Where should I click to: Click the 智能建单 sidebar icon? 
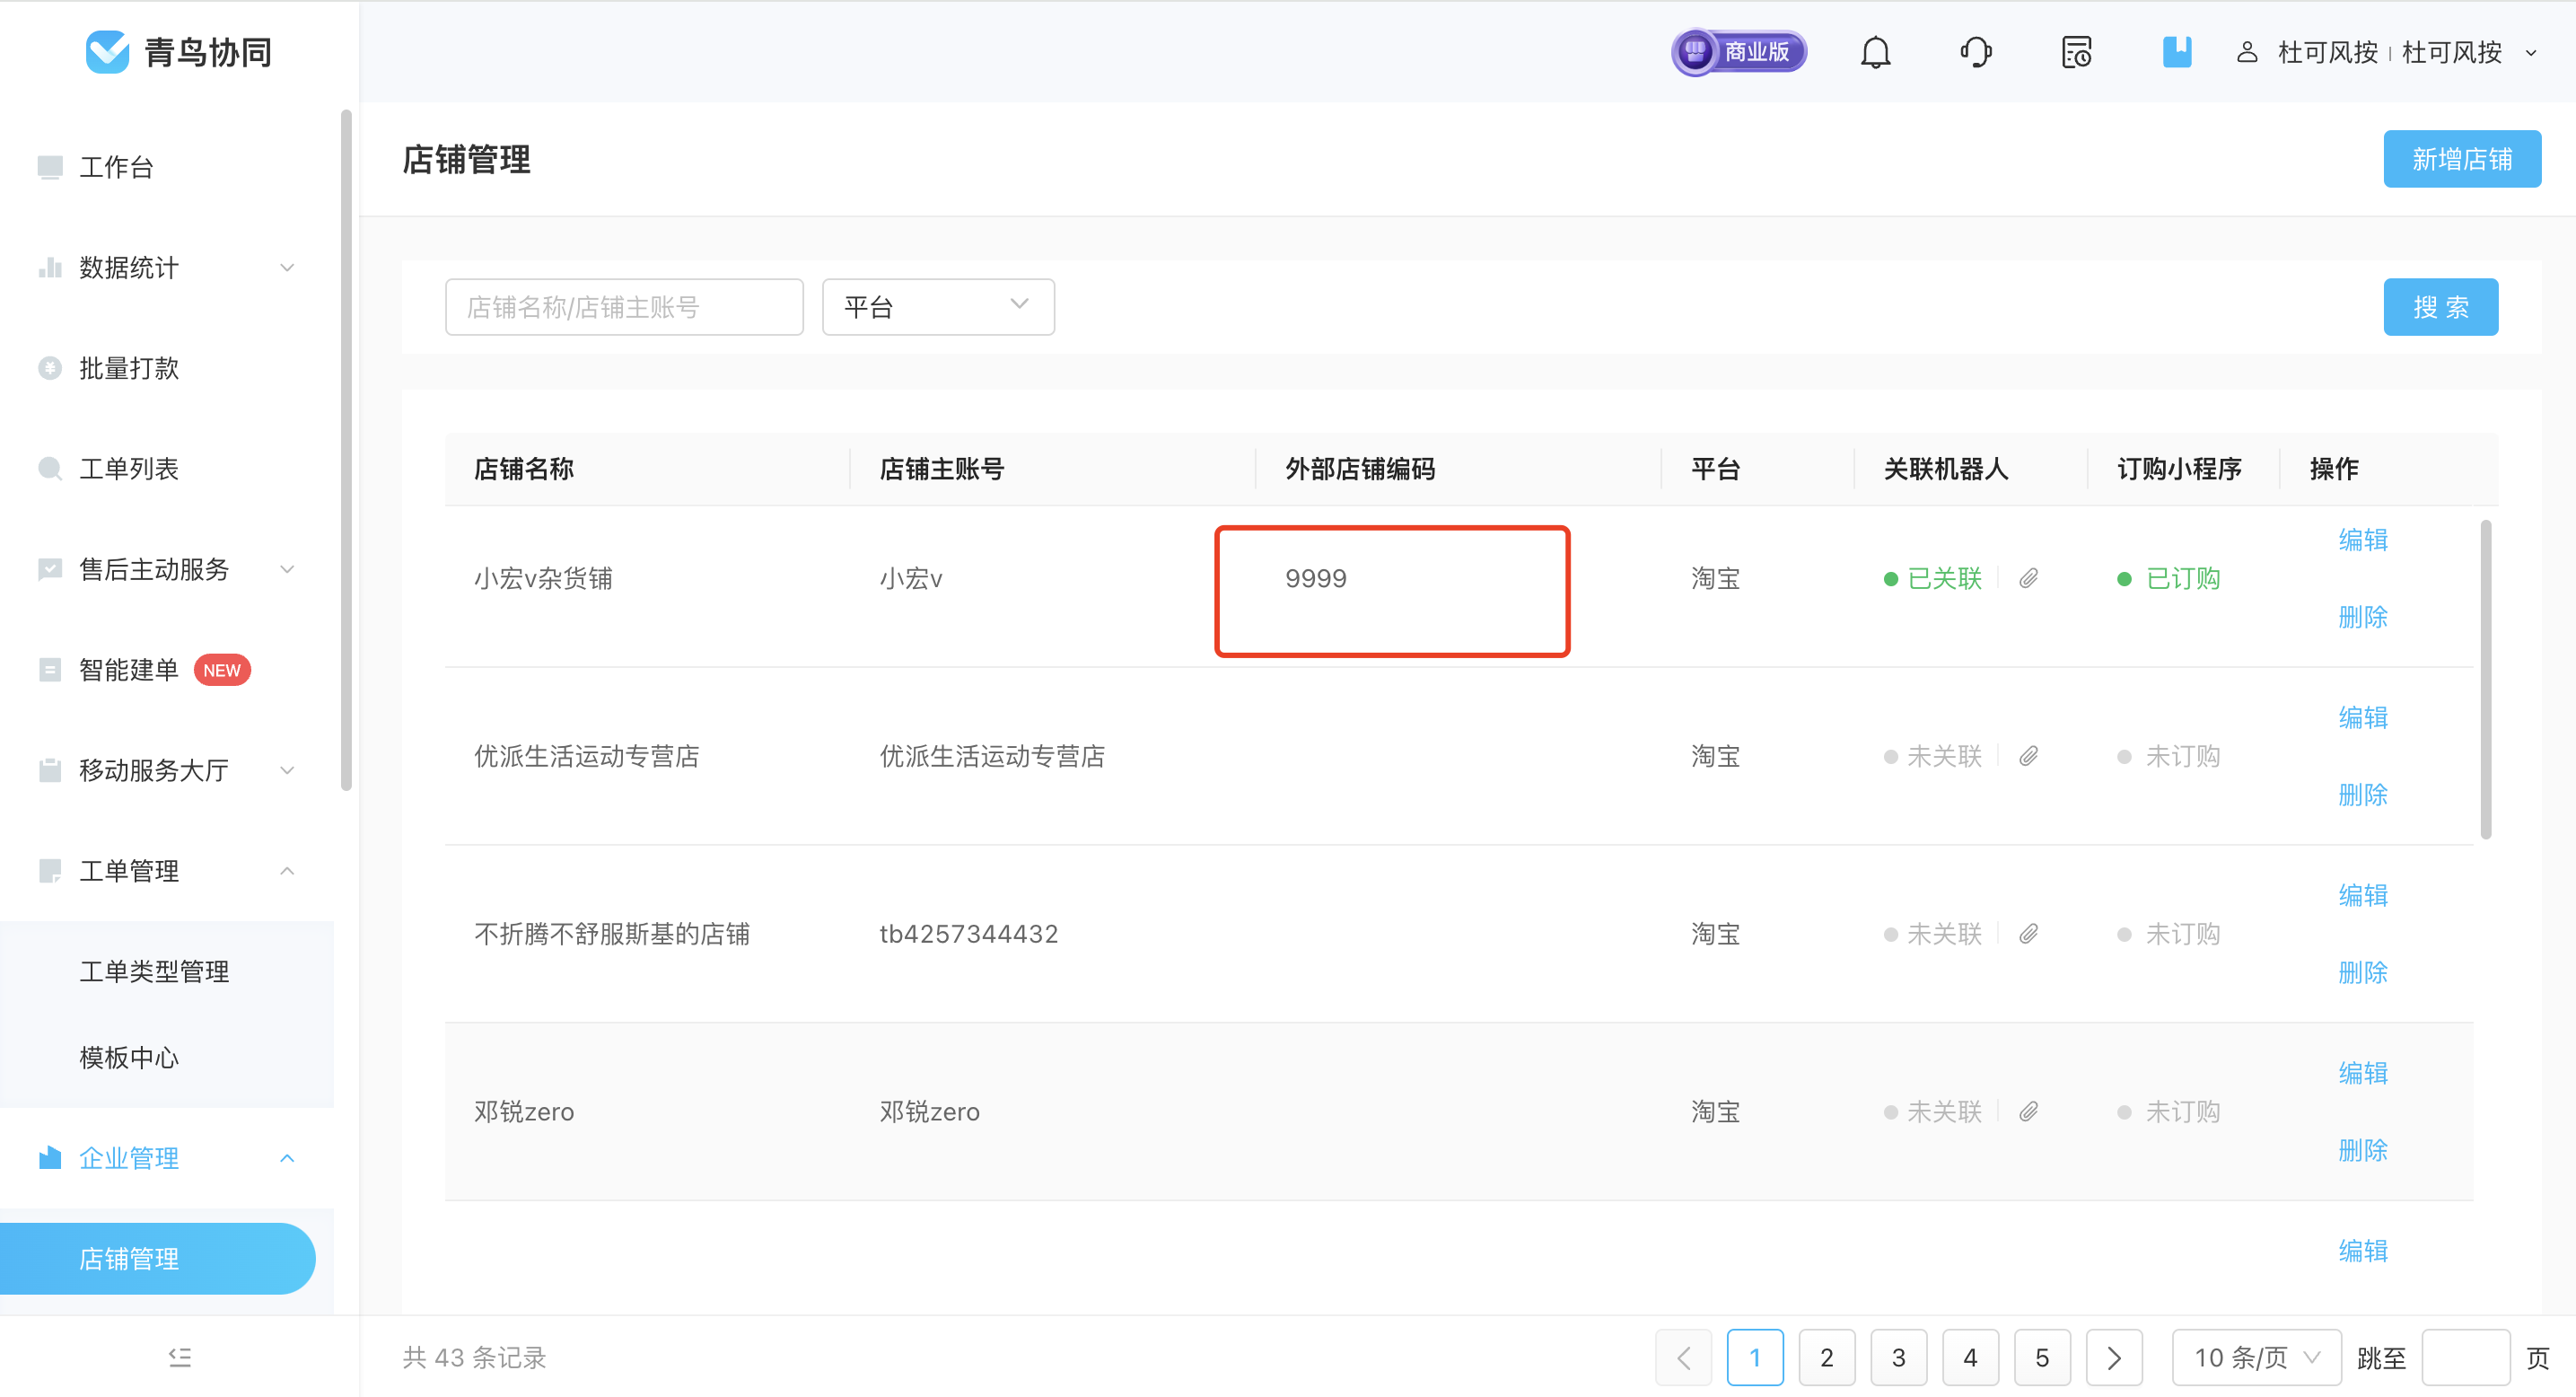click(x=50, y=669)
